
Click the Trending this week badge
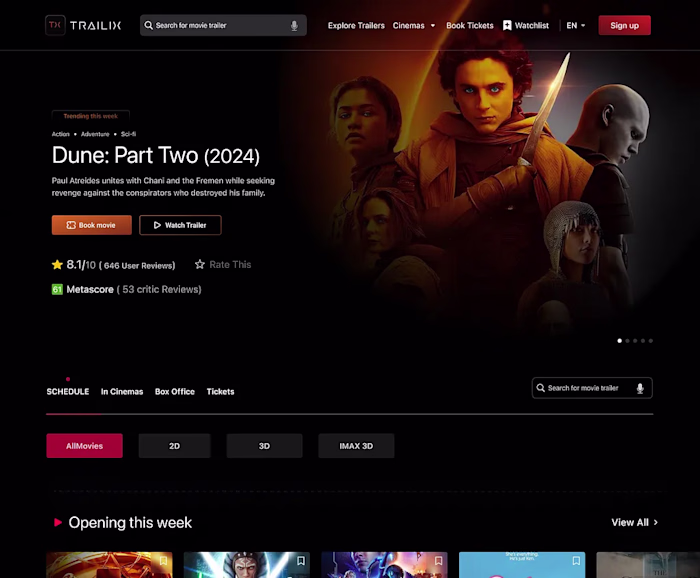91,116
